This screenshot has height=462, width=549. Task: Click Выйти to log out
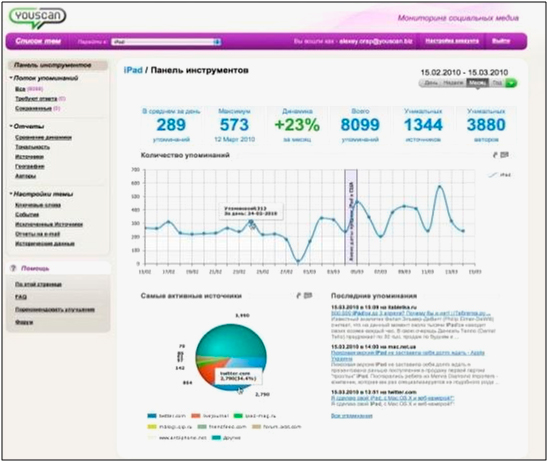(x=501, y=41)
